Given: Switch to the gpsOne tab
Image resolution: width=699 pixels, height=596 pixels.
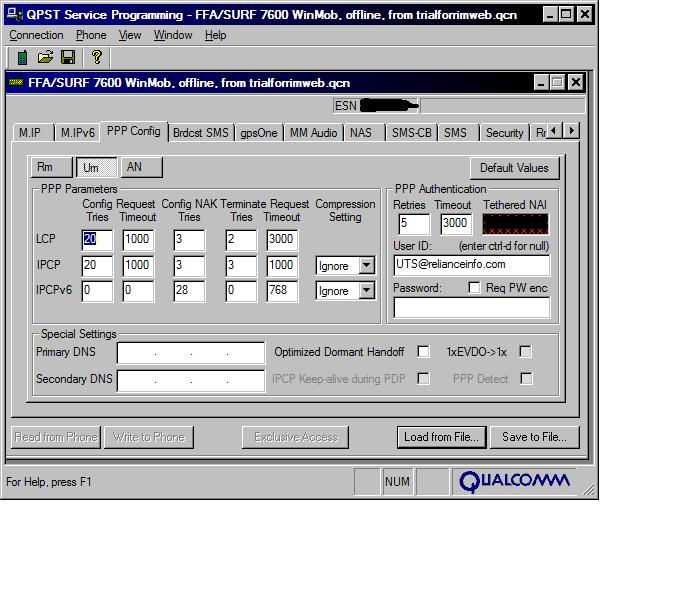Looking at the screenshot, I should tap(259, 133).
